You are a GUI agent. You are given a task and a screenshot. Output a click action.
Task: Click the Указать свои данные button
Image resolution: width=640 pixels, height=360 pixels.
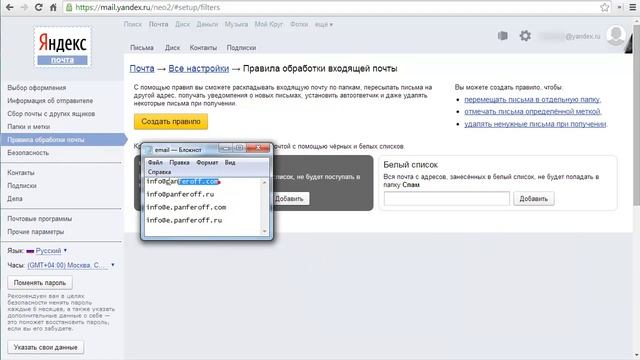[x=45, y=347]
